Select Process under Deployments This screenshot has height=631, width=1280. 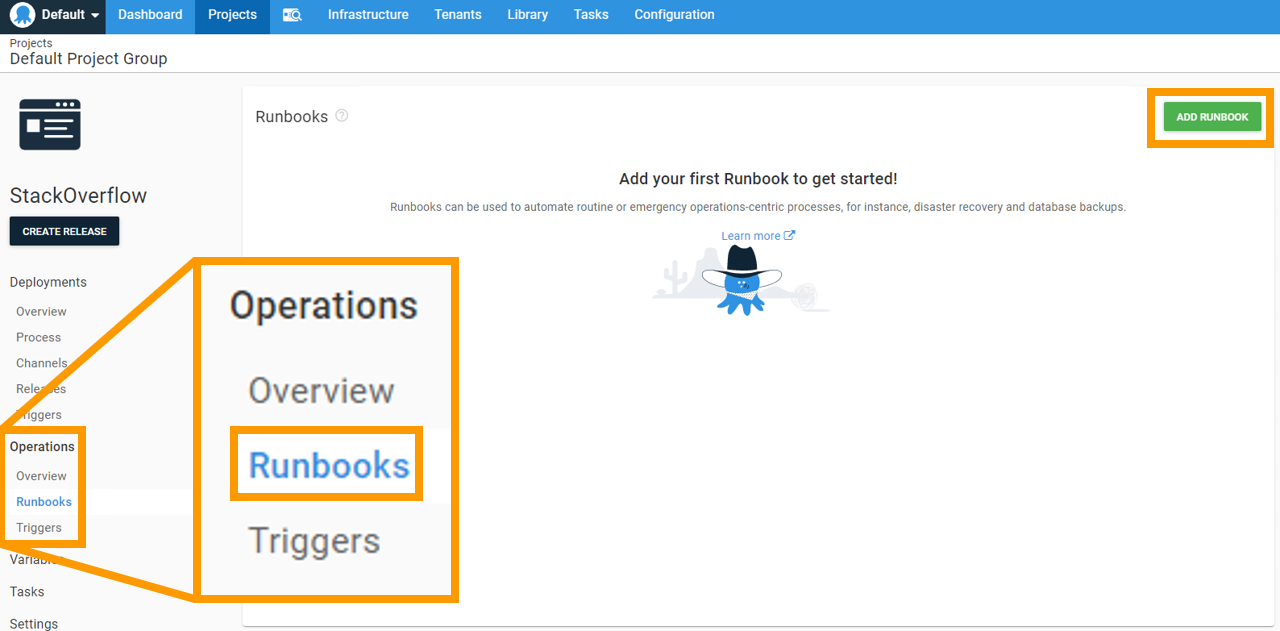[x=38, y=337]
